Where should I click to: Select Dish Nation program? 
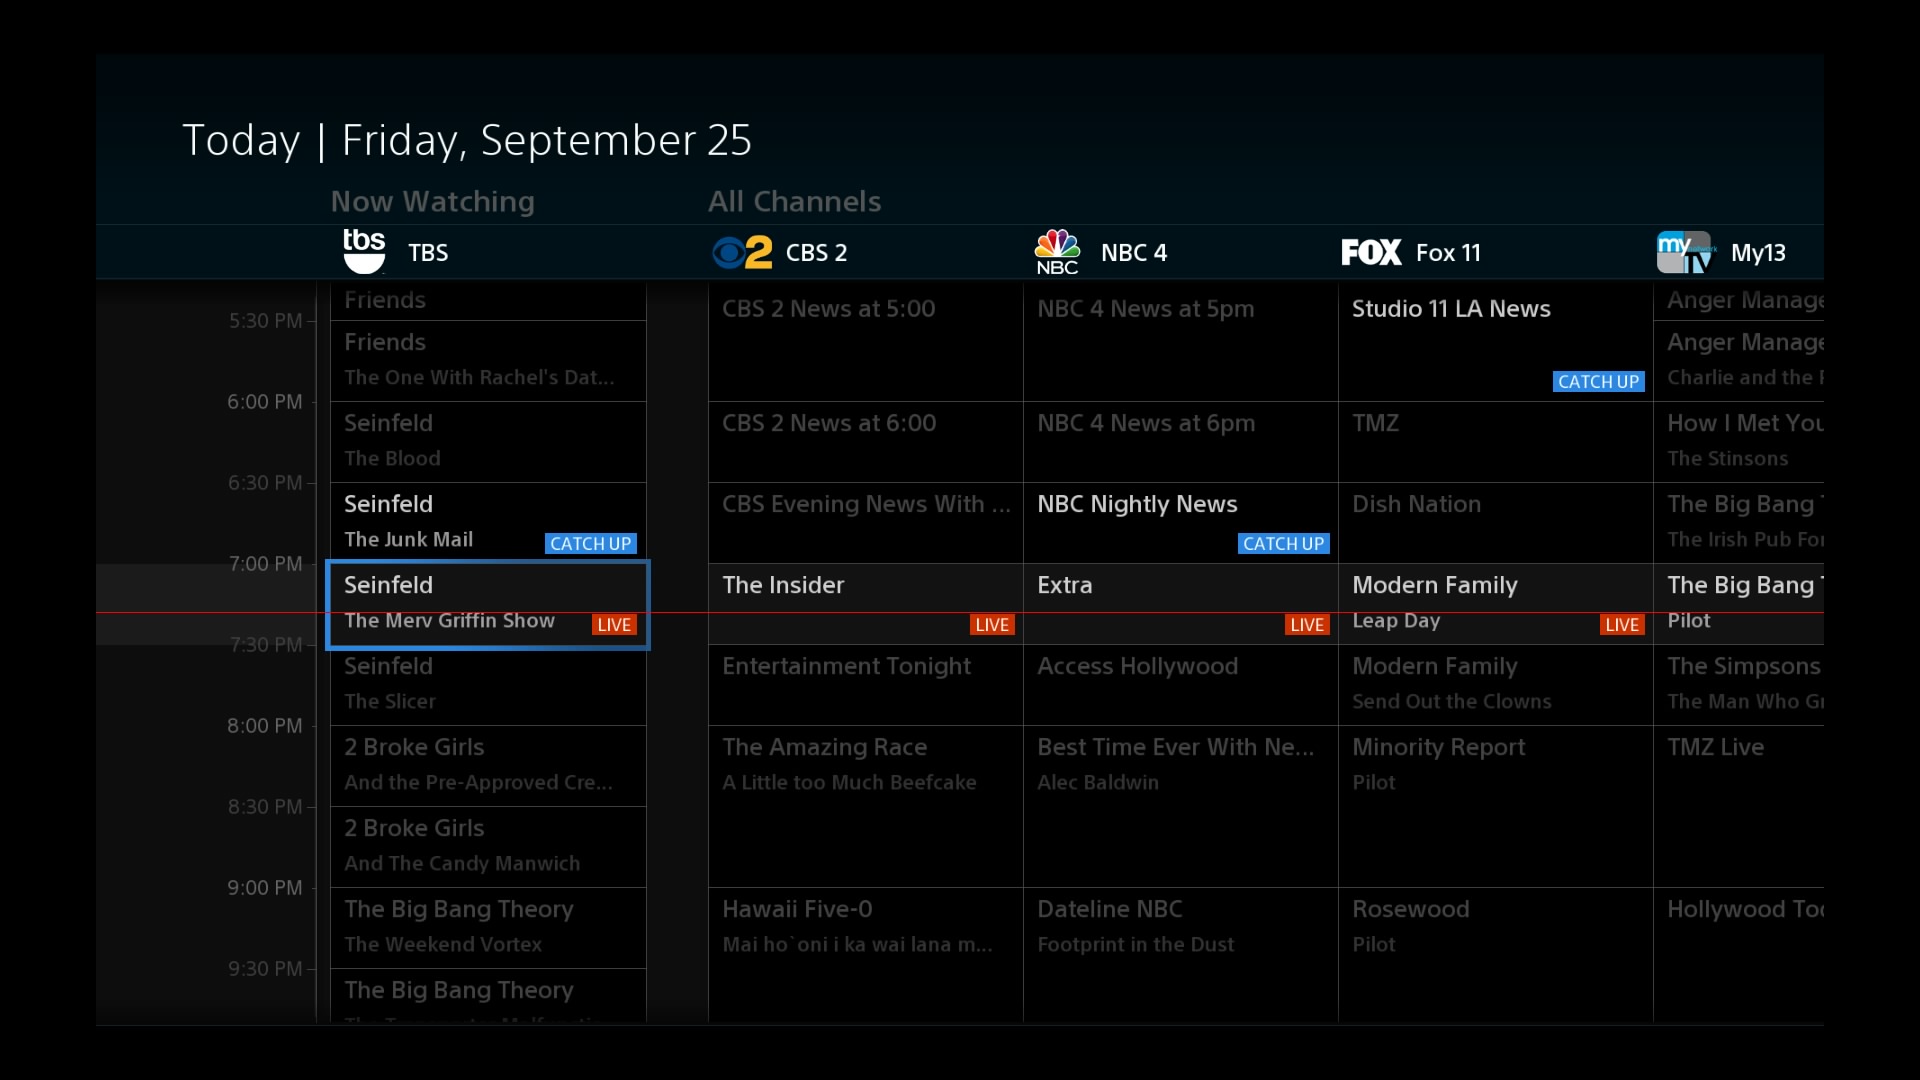pos(1495,523)
